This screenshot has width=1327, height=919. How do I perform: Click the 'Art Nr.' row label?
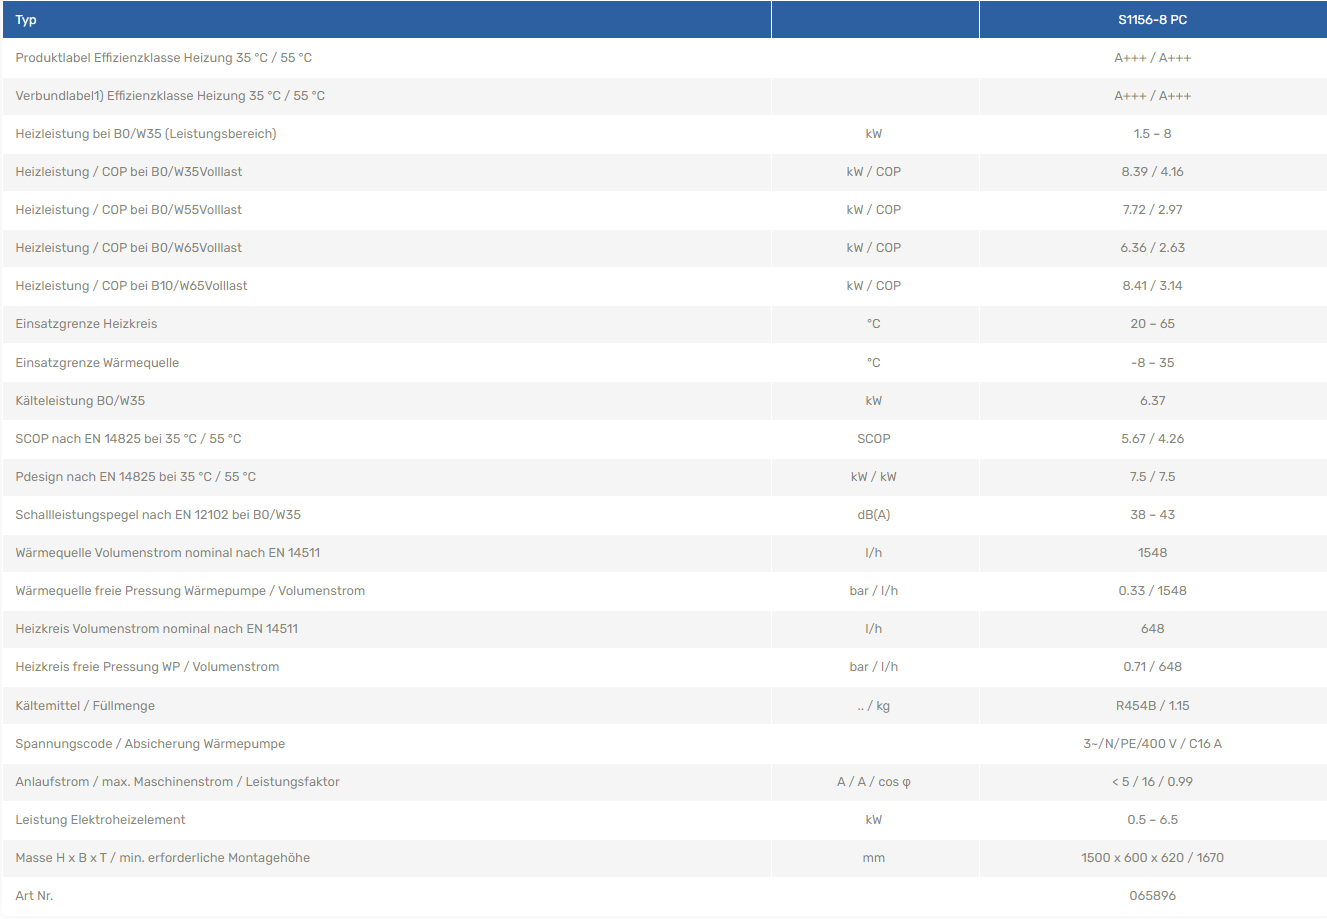[x=34, y=896]
